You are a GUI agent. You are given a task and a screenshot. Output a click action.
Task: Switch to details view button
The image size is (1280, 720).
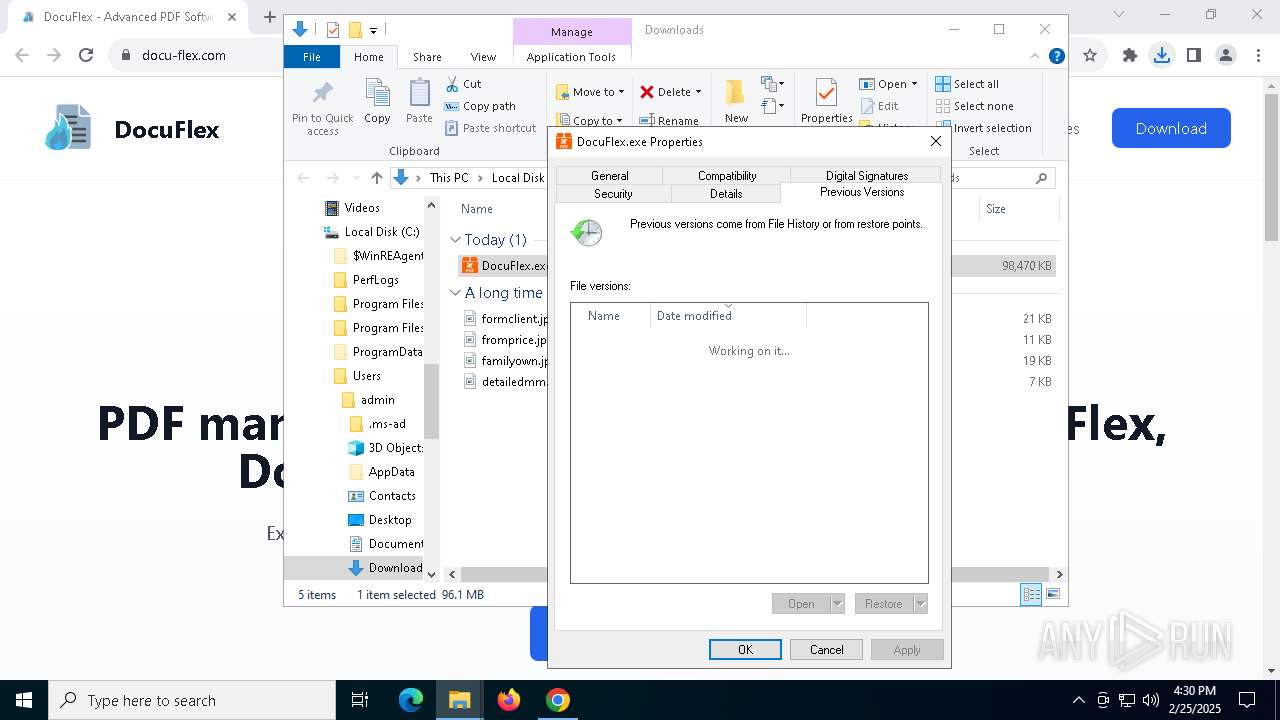tap(1031, 595)
